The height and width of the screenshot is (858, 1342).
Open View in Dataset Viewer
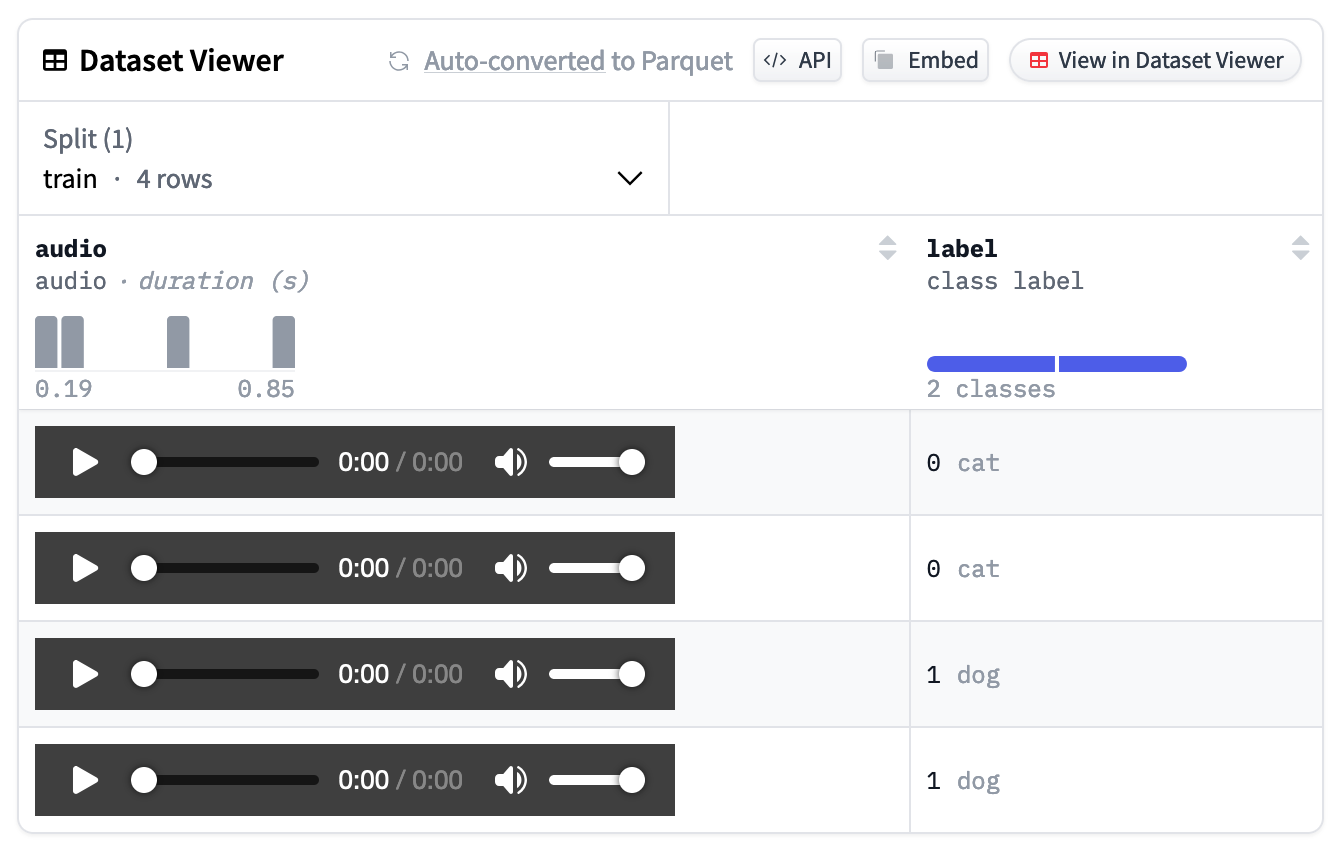(1155, 60)
